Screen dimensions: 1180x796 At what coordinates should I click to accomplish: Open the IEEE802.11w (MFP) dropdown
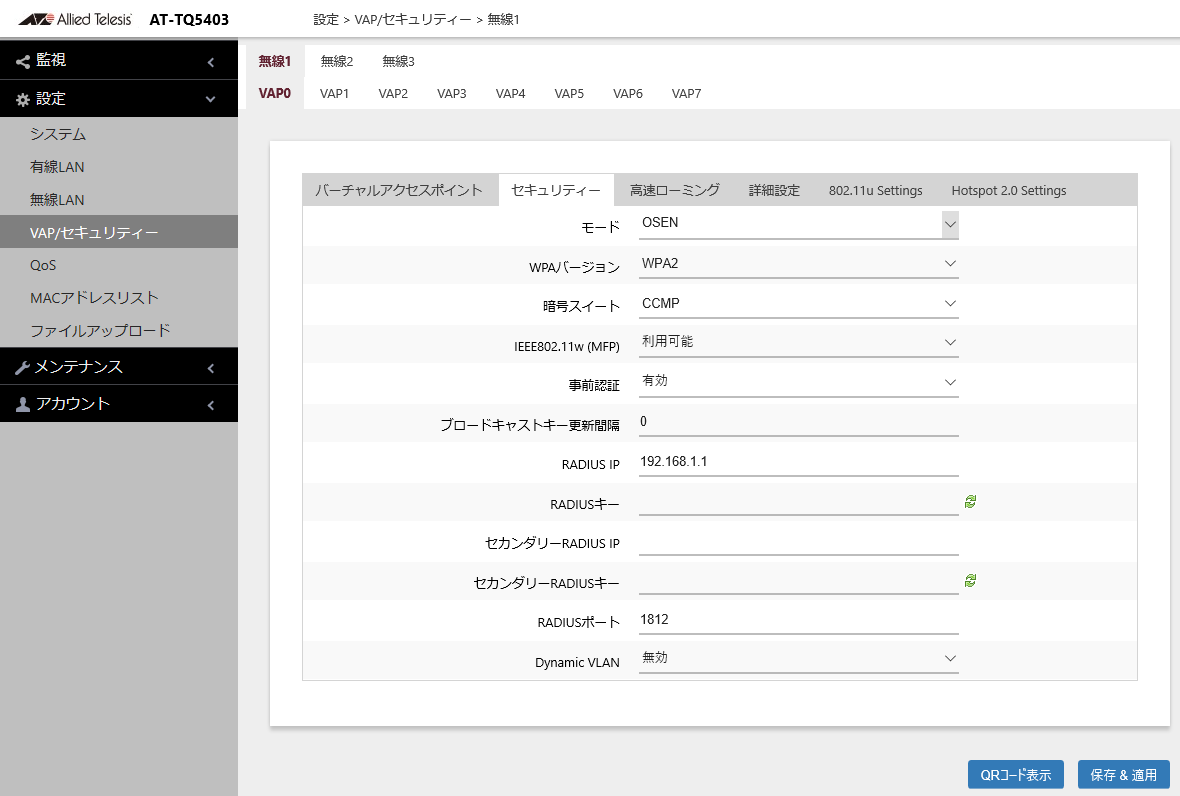click(x=798, y=343)
